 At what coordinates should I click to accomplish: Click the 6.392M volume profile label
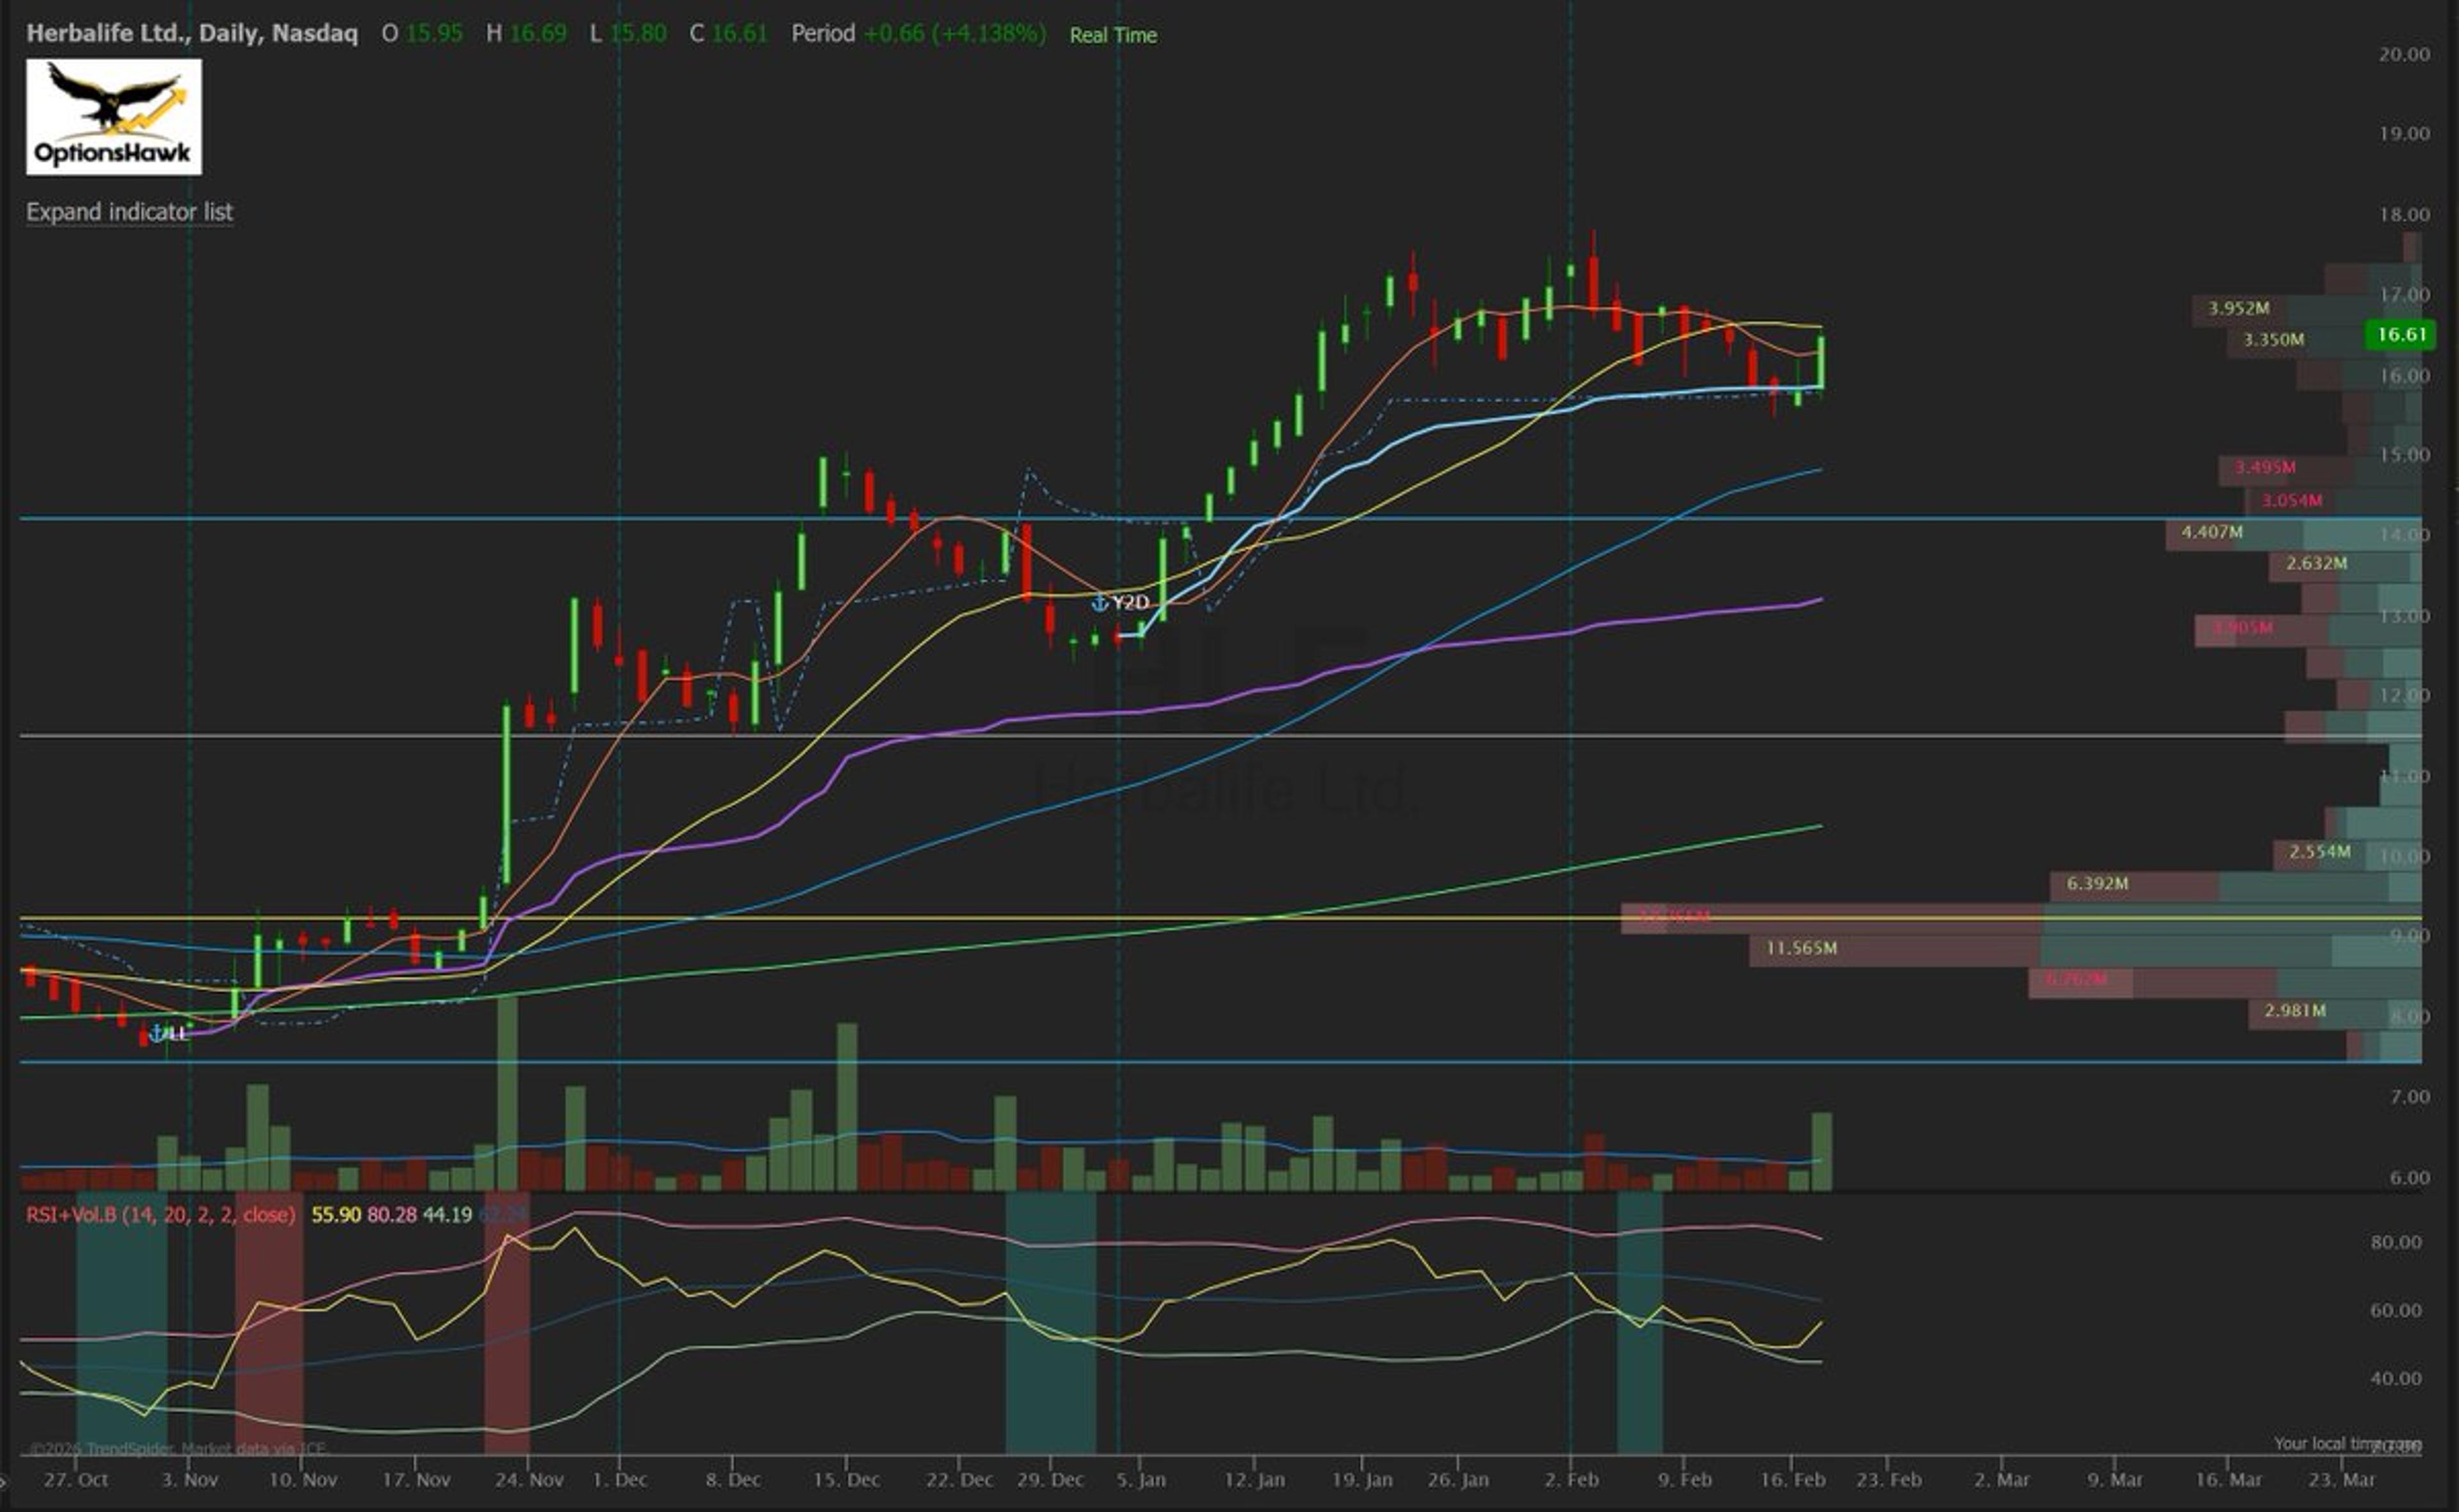click(2097, 884)
